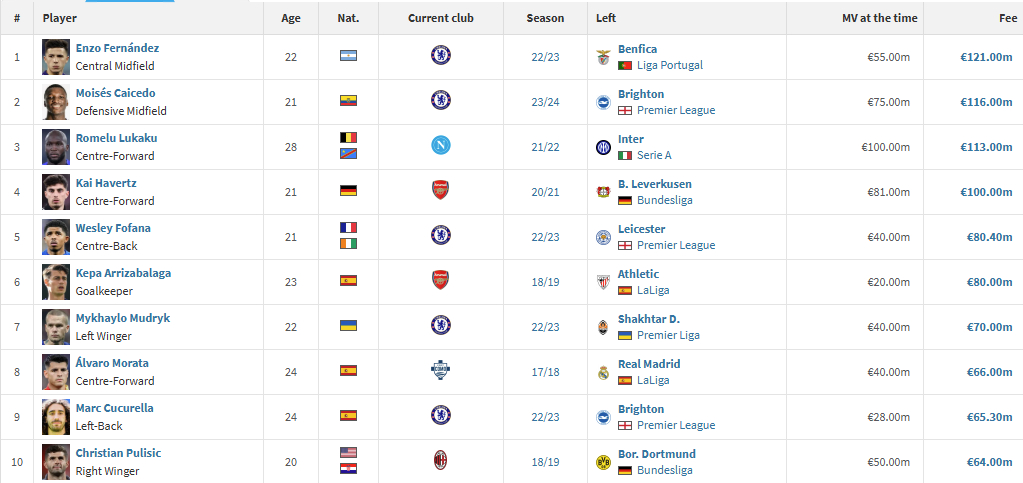
Task: Click Como crest in Morata's row
Action: tap(440, 370)
